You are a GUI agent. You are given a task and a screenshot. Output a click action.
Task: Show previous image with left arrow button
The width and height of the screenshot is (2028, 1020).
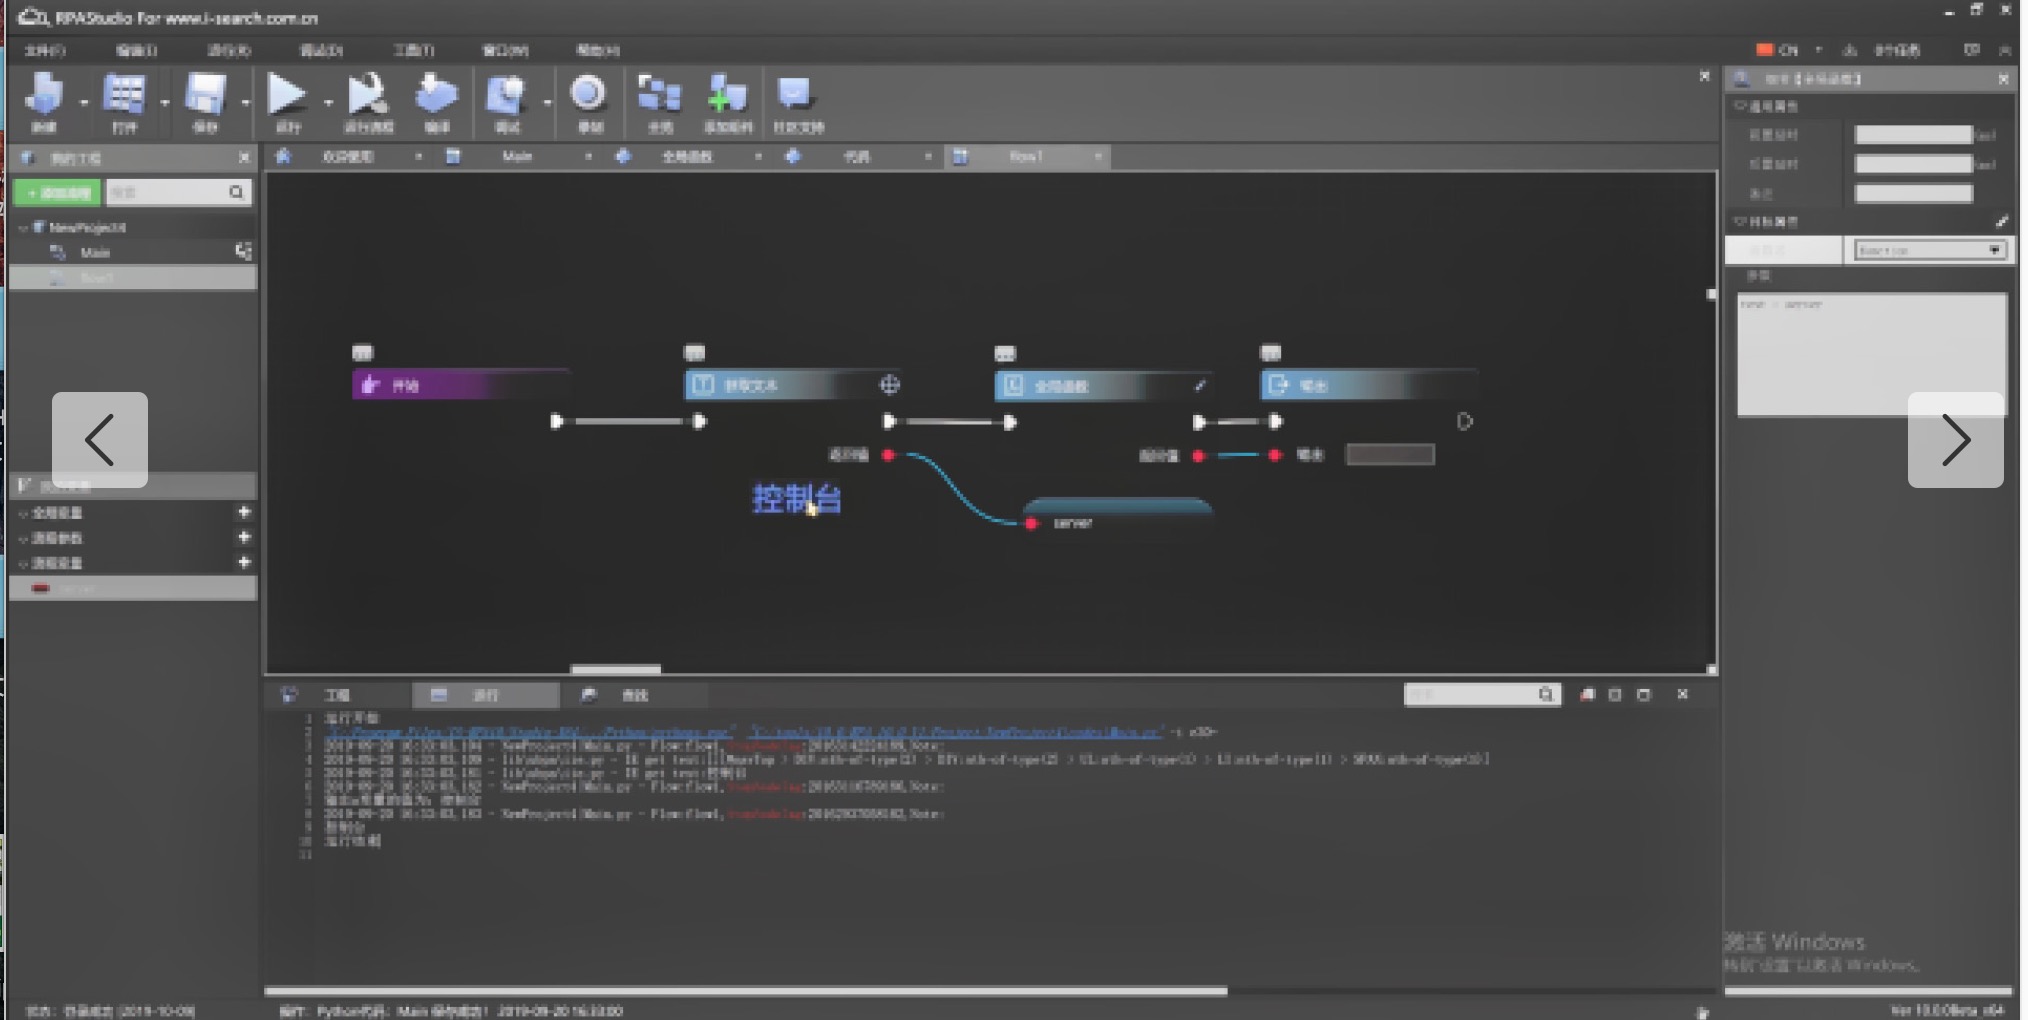100,440
